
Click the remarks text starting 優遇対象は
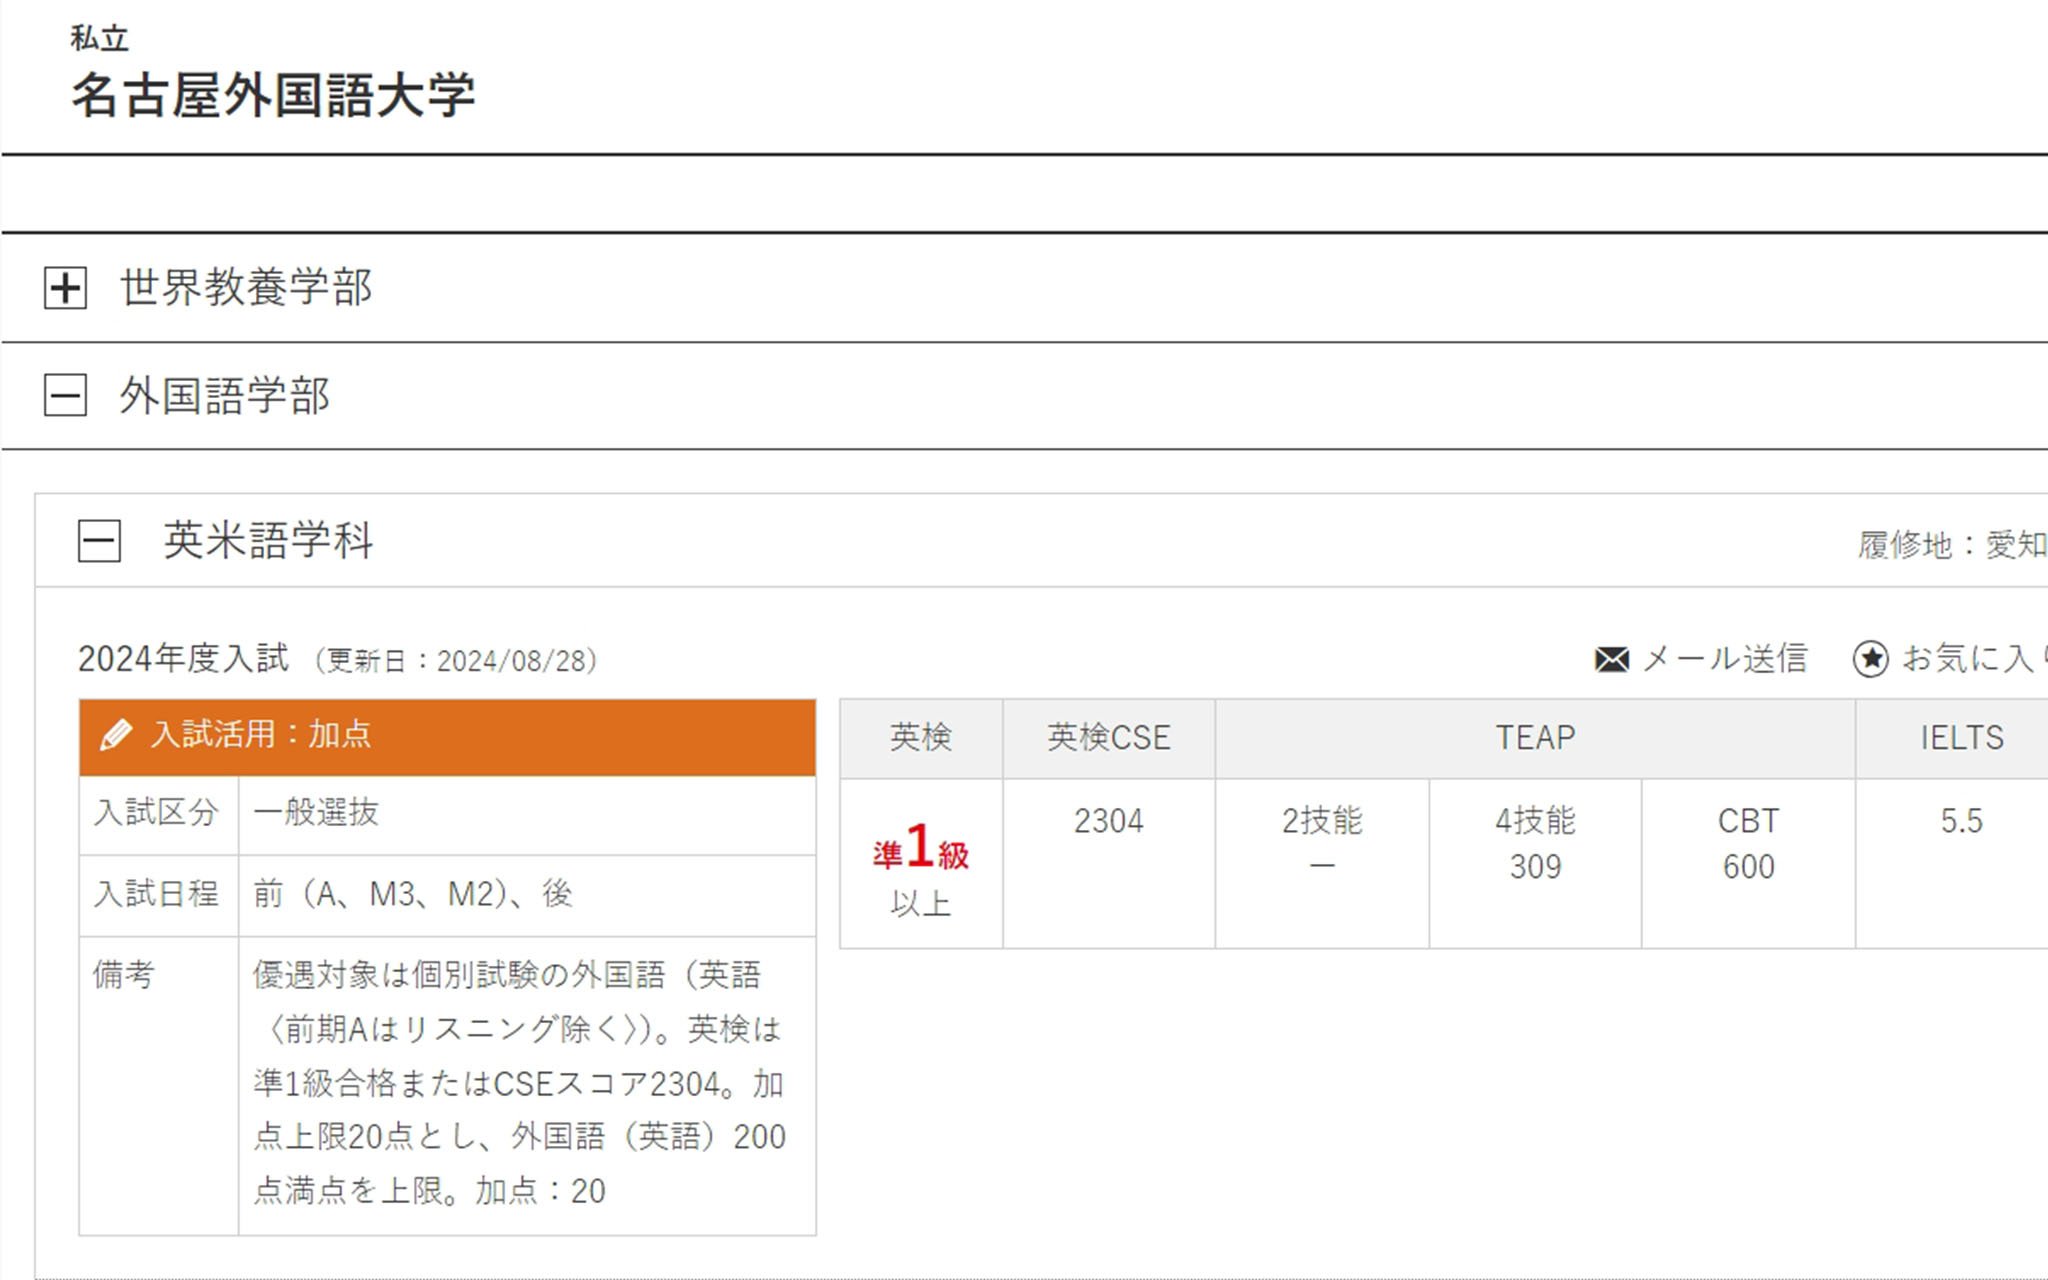[519, 1082]
